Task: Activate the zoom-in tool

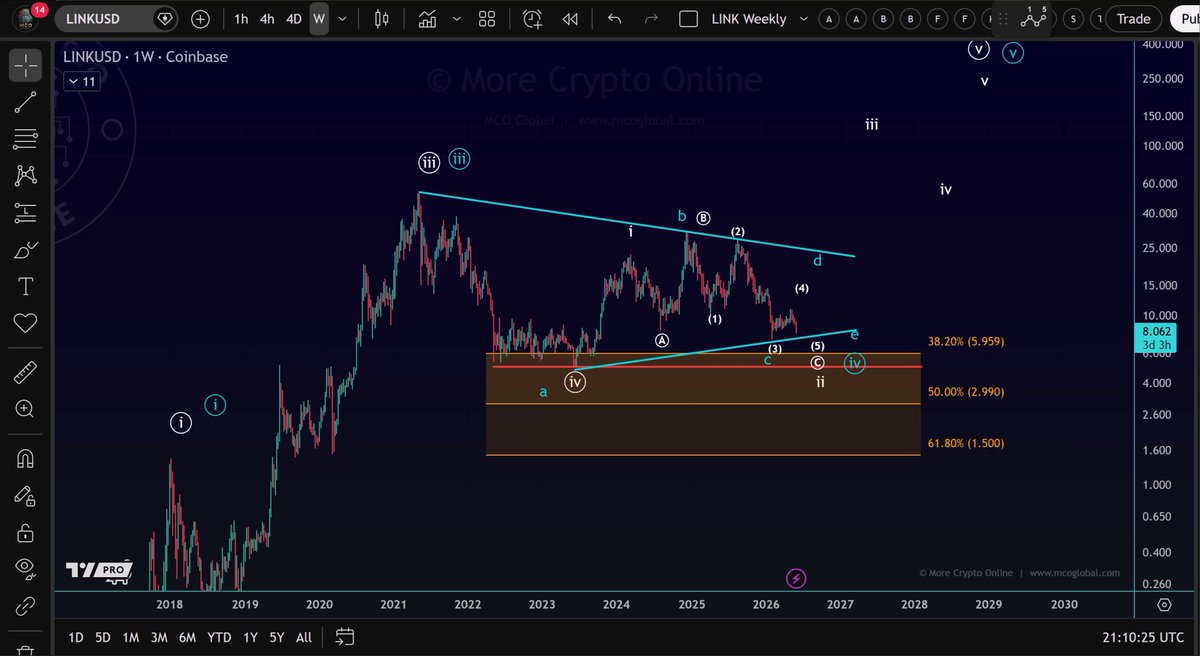Action: [25, 410]
